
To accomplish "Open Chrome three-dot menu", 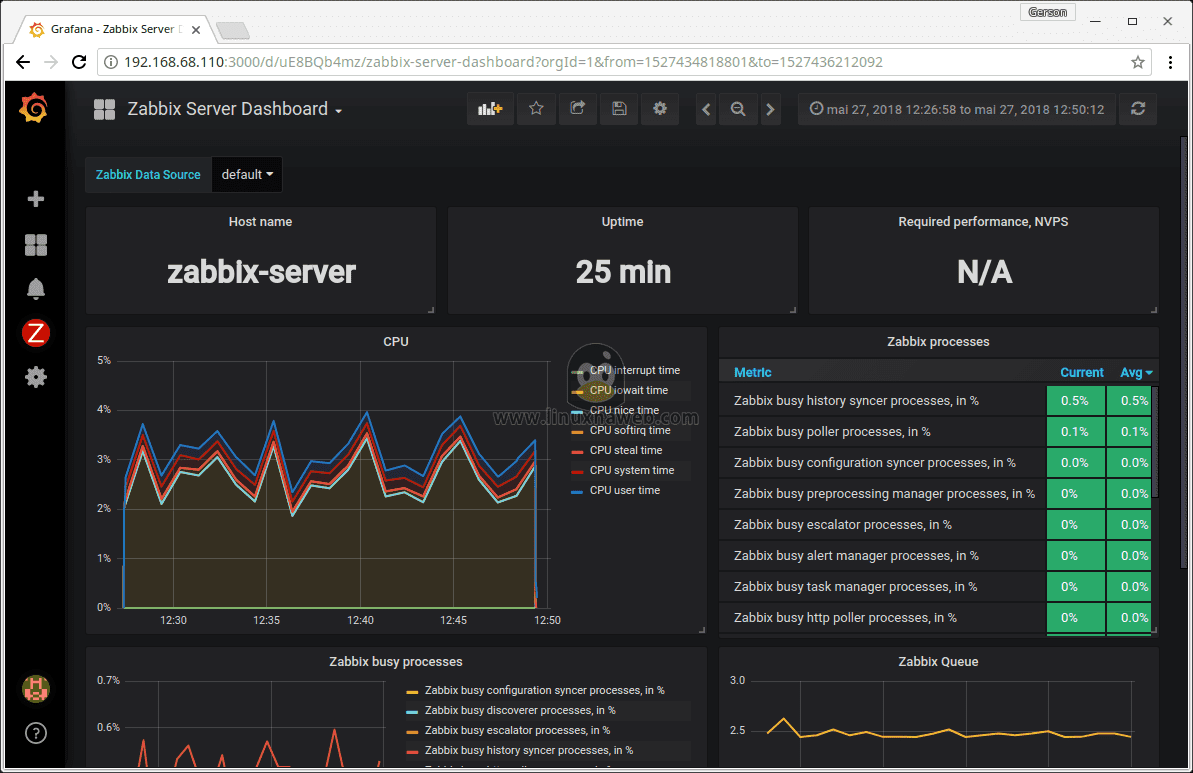I will pyautogui.click(x=1171, y=62).
